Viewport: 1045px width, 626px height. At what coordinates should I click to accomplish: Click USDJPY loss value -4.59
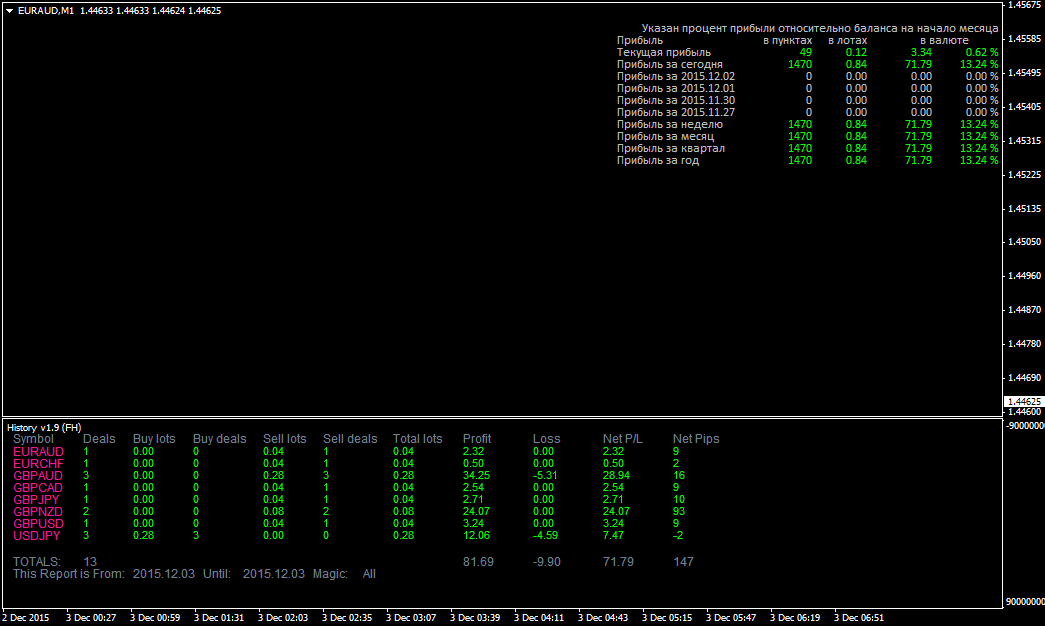[545, 535]
